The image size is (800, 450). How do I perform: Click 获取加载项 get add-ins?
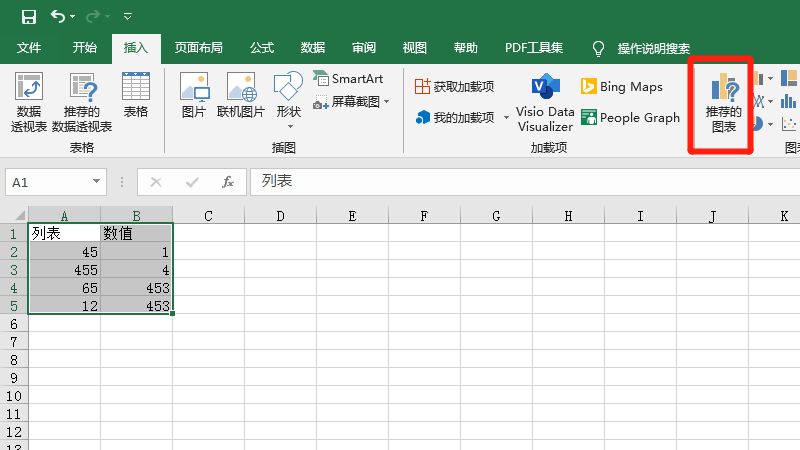pyautogui.click(x=454, y=87)
